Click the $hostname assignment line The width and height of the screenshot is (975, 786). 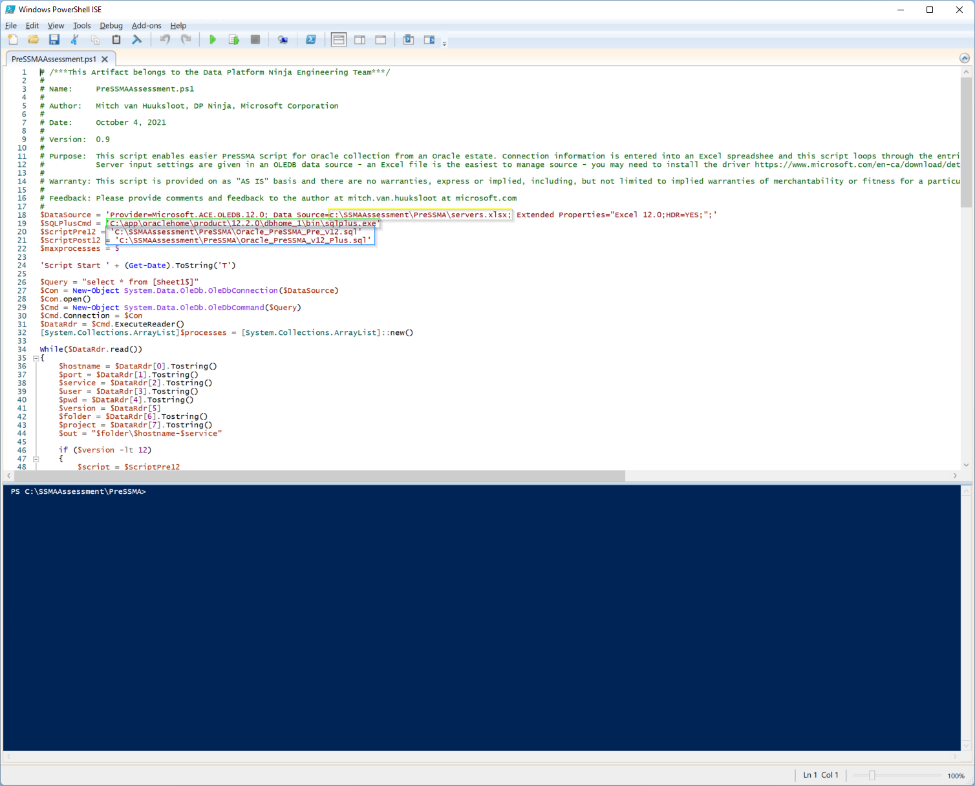138,366
